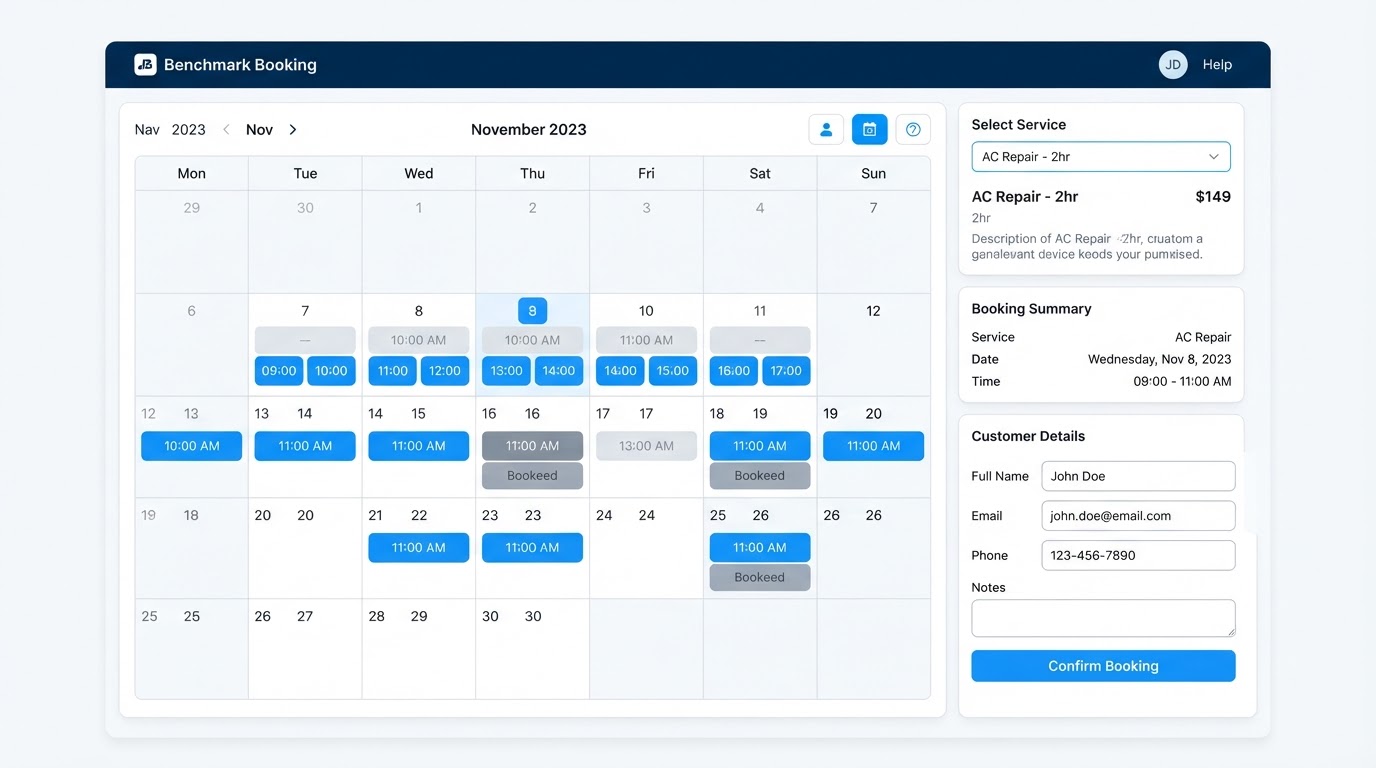Pick the 13:00 slot beside 14:00

(507, 371)
